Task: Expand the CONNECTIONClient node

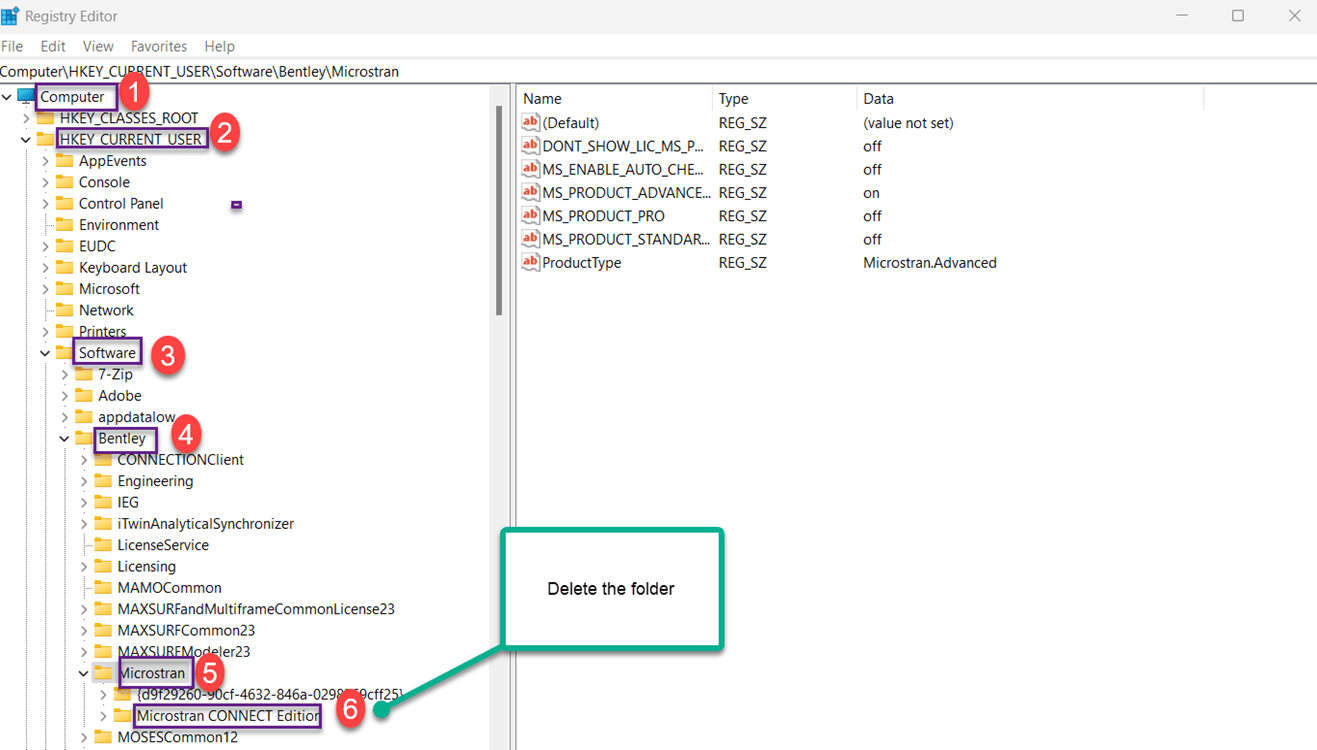Action: [83, 459]
